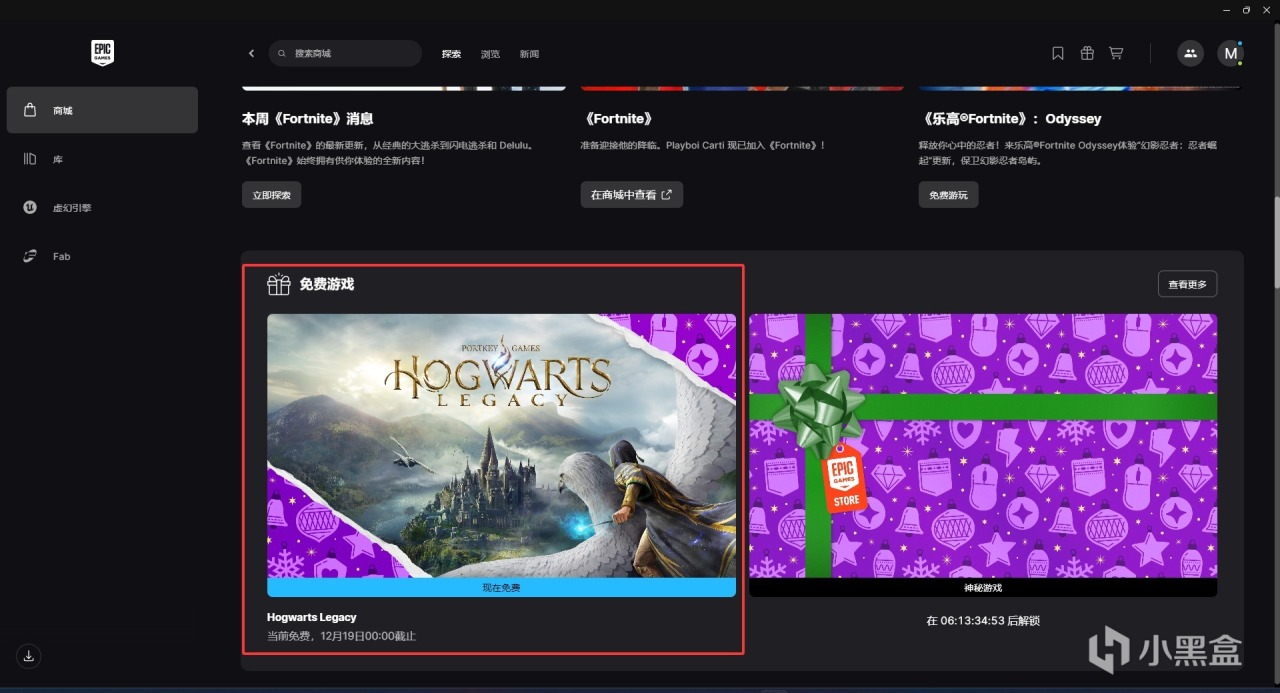Go back with the back arrow
Viewport: 1280px width, 693px height.
pyautogui.click(x=251, y=53)
